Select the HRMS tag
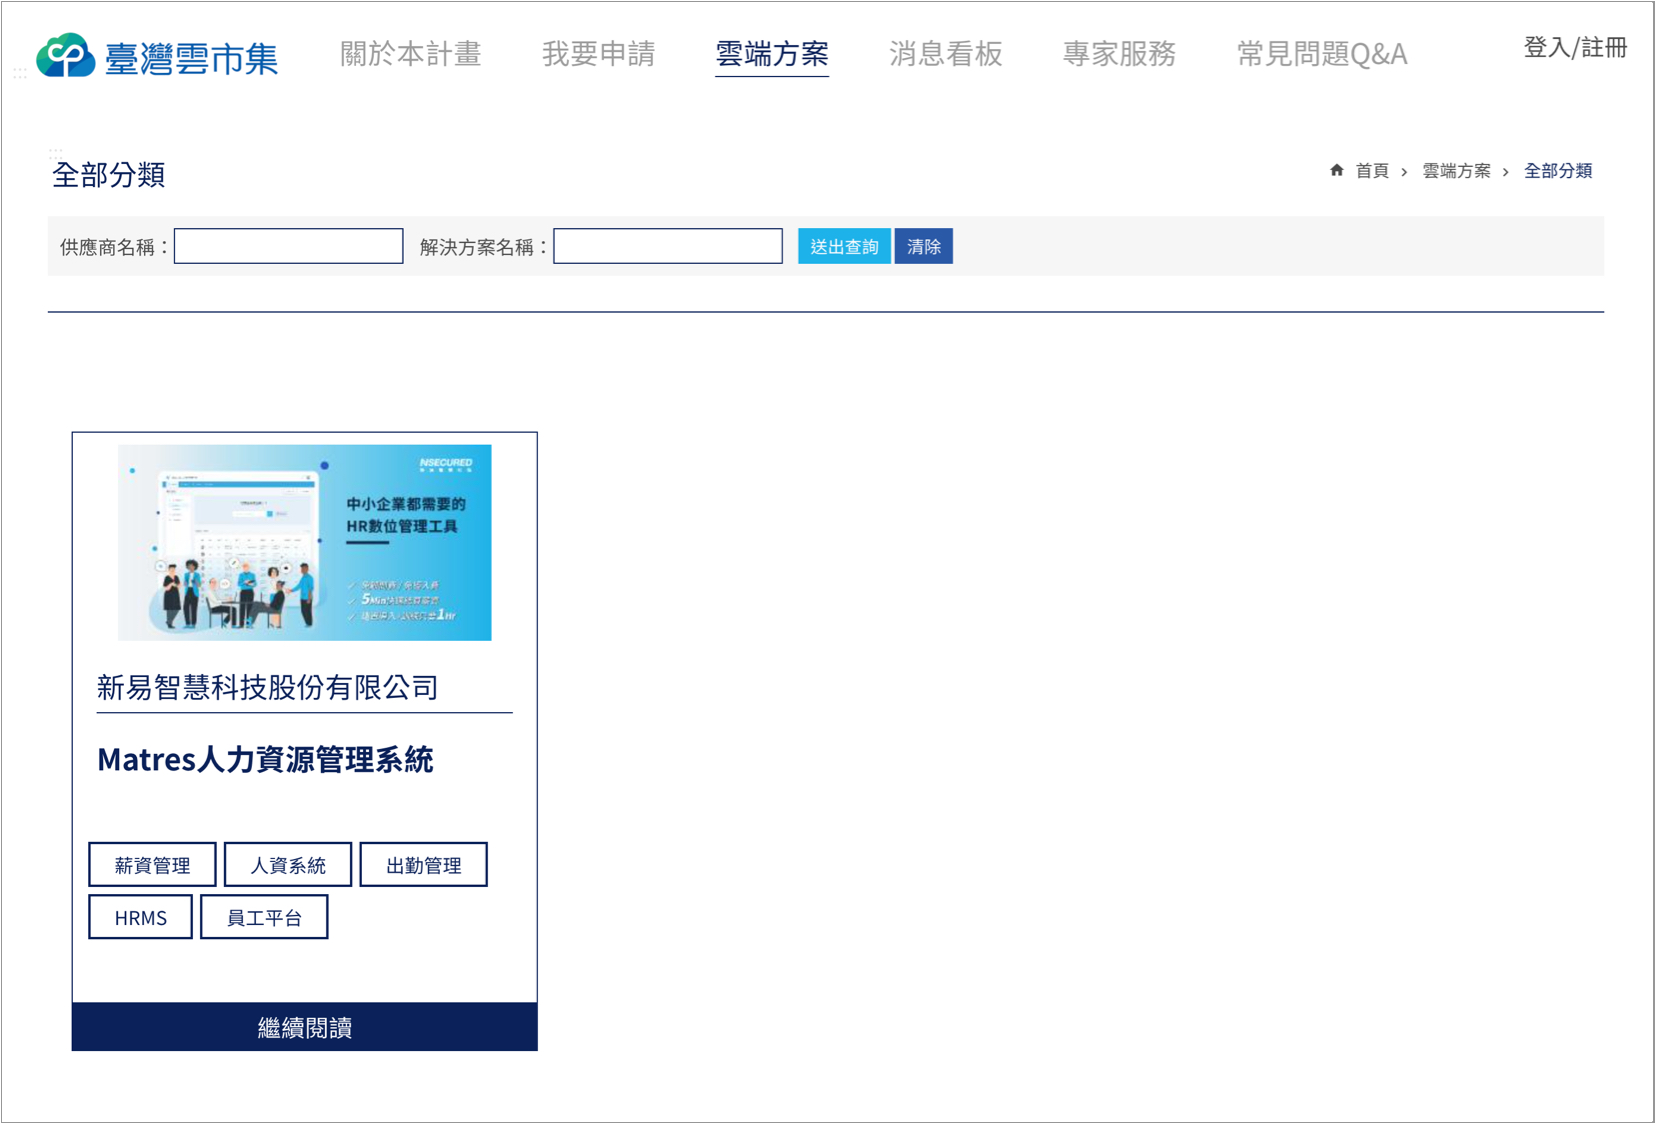The image size is (1656, 1124). click(x=141, y=918)
